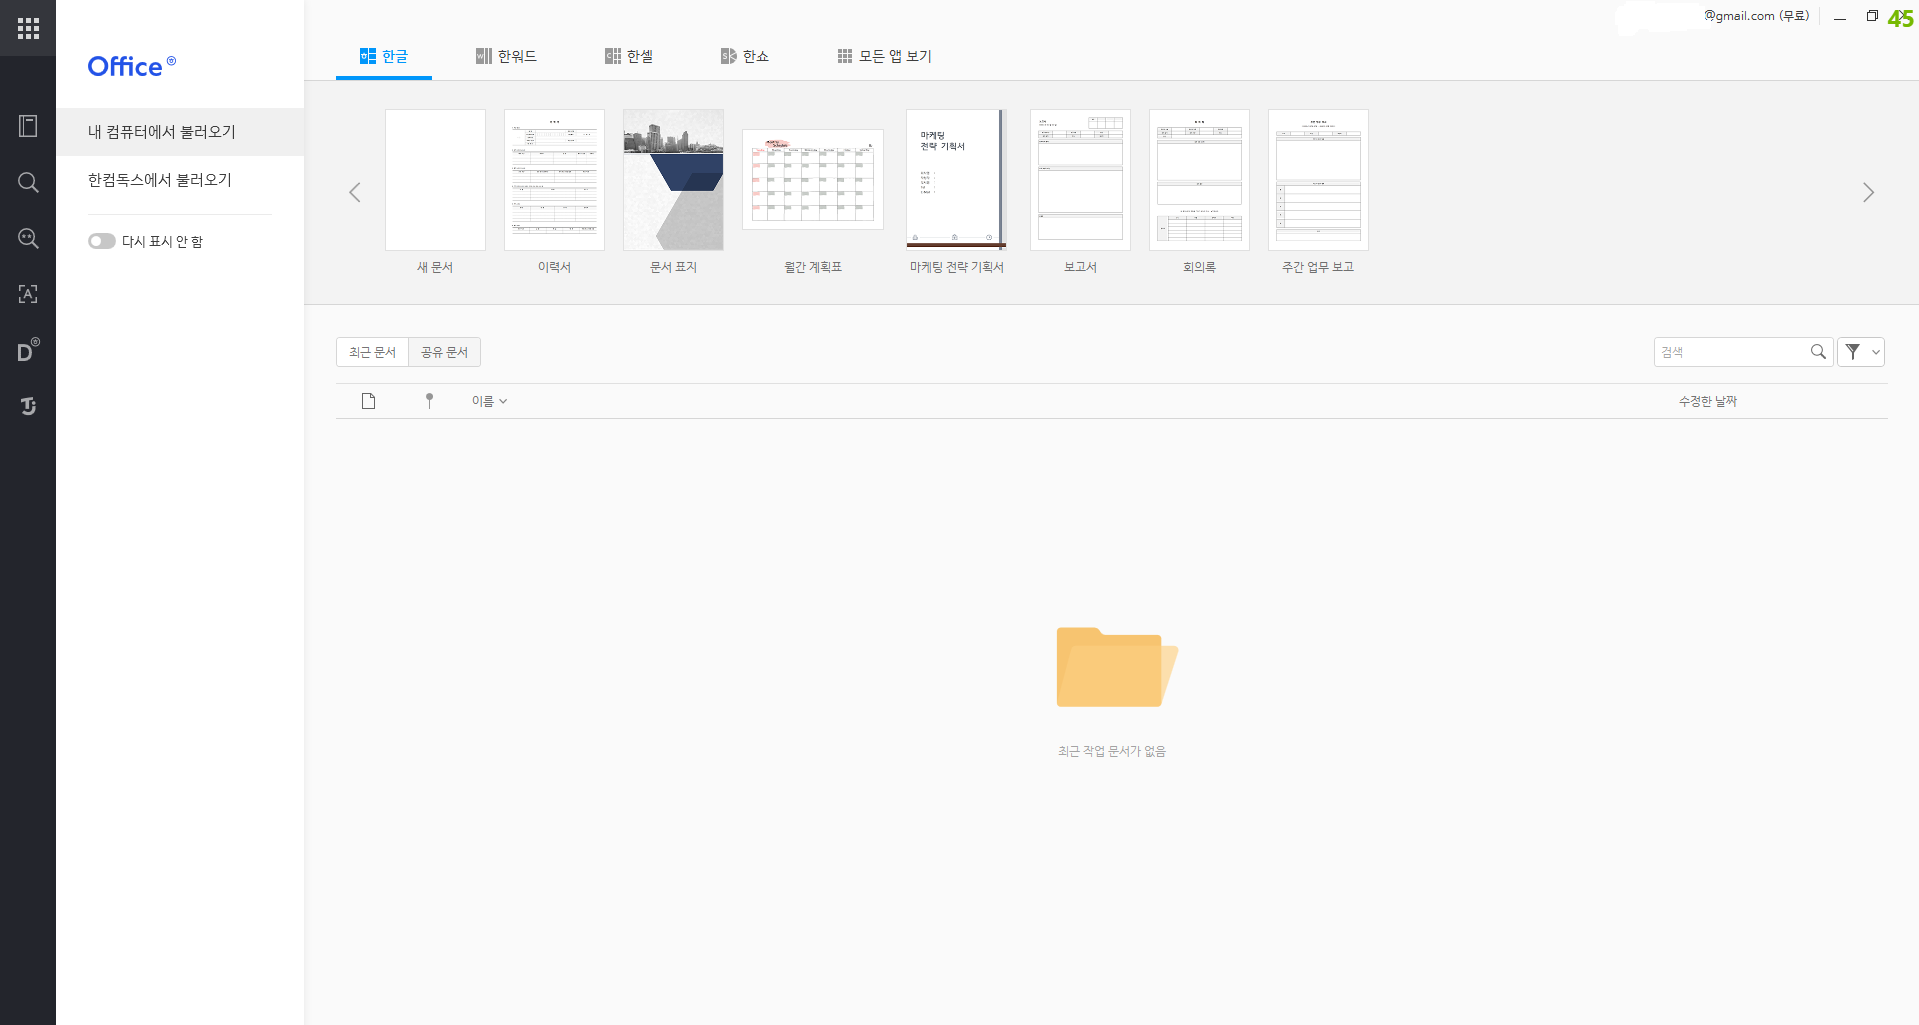Open the 문서 표지 template thumbnail
This screenshot has height=1025, width=1919.
(673, 180)
